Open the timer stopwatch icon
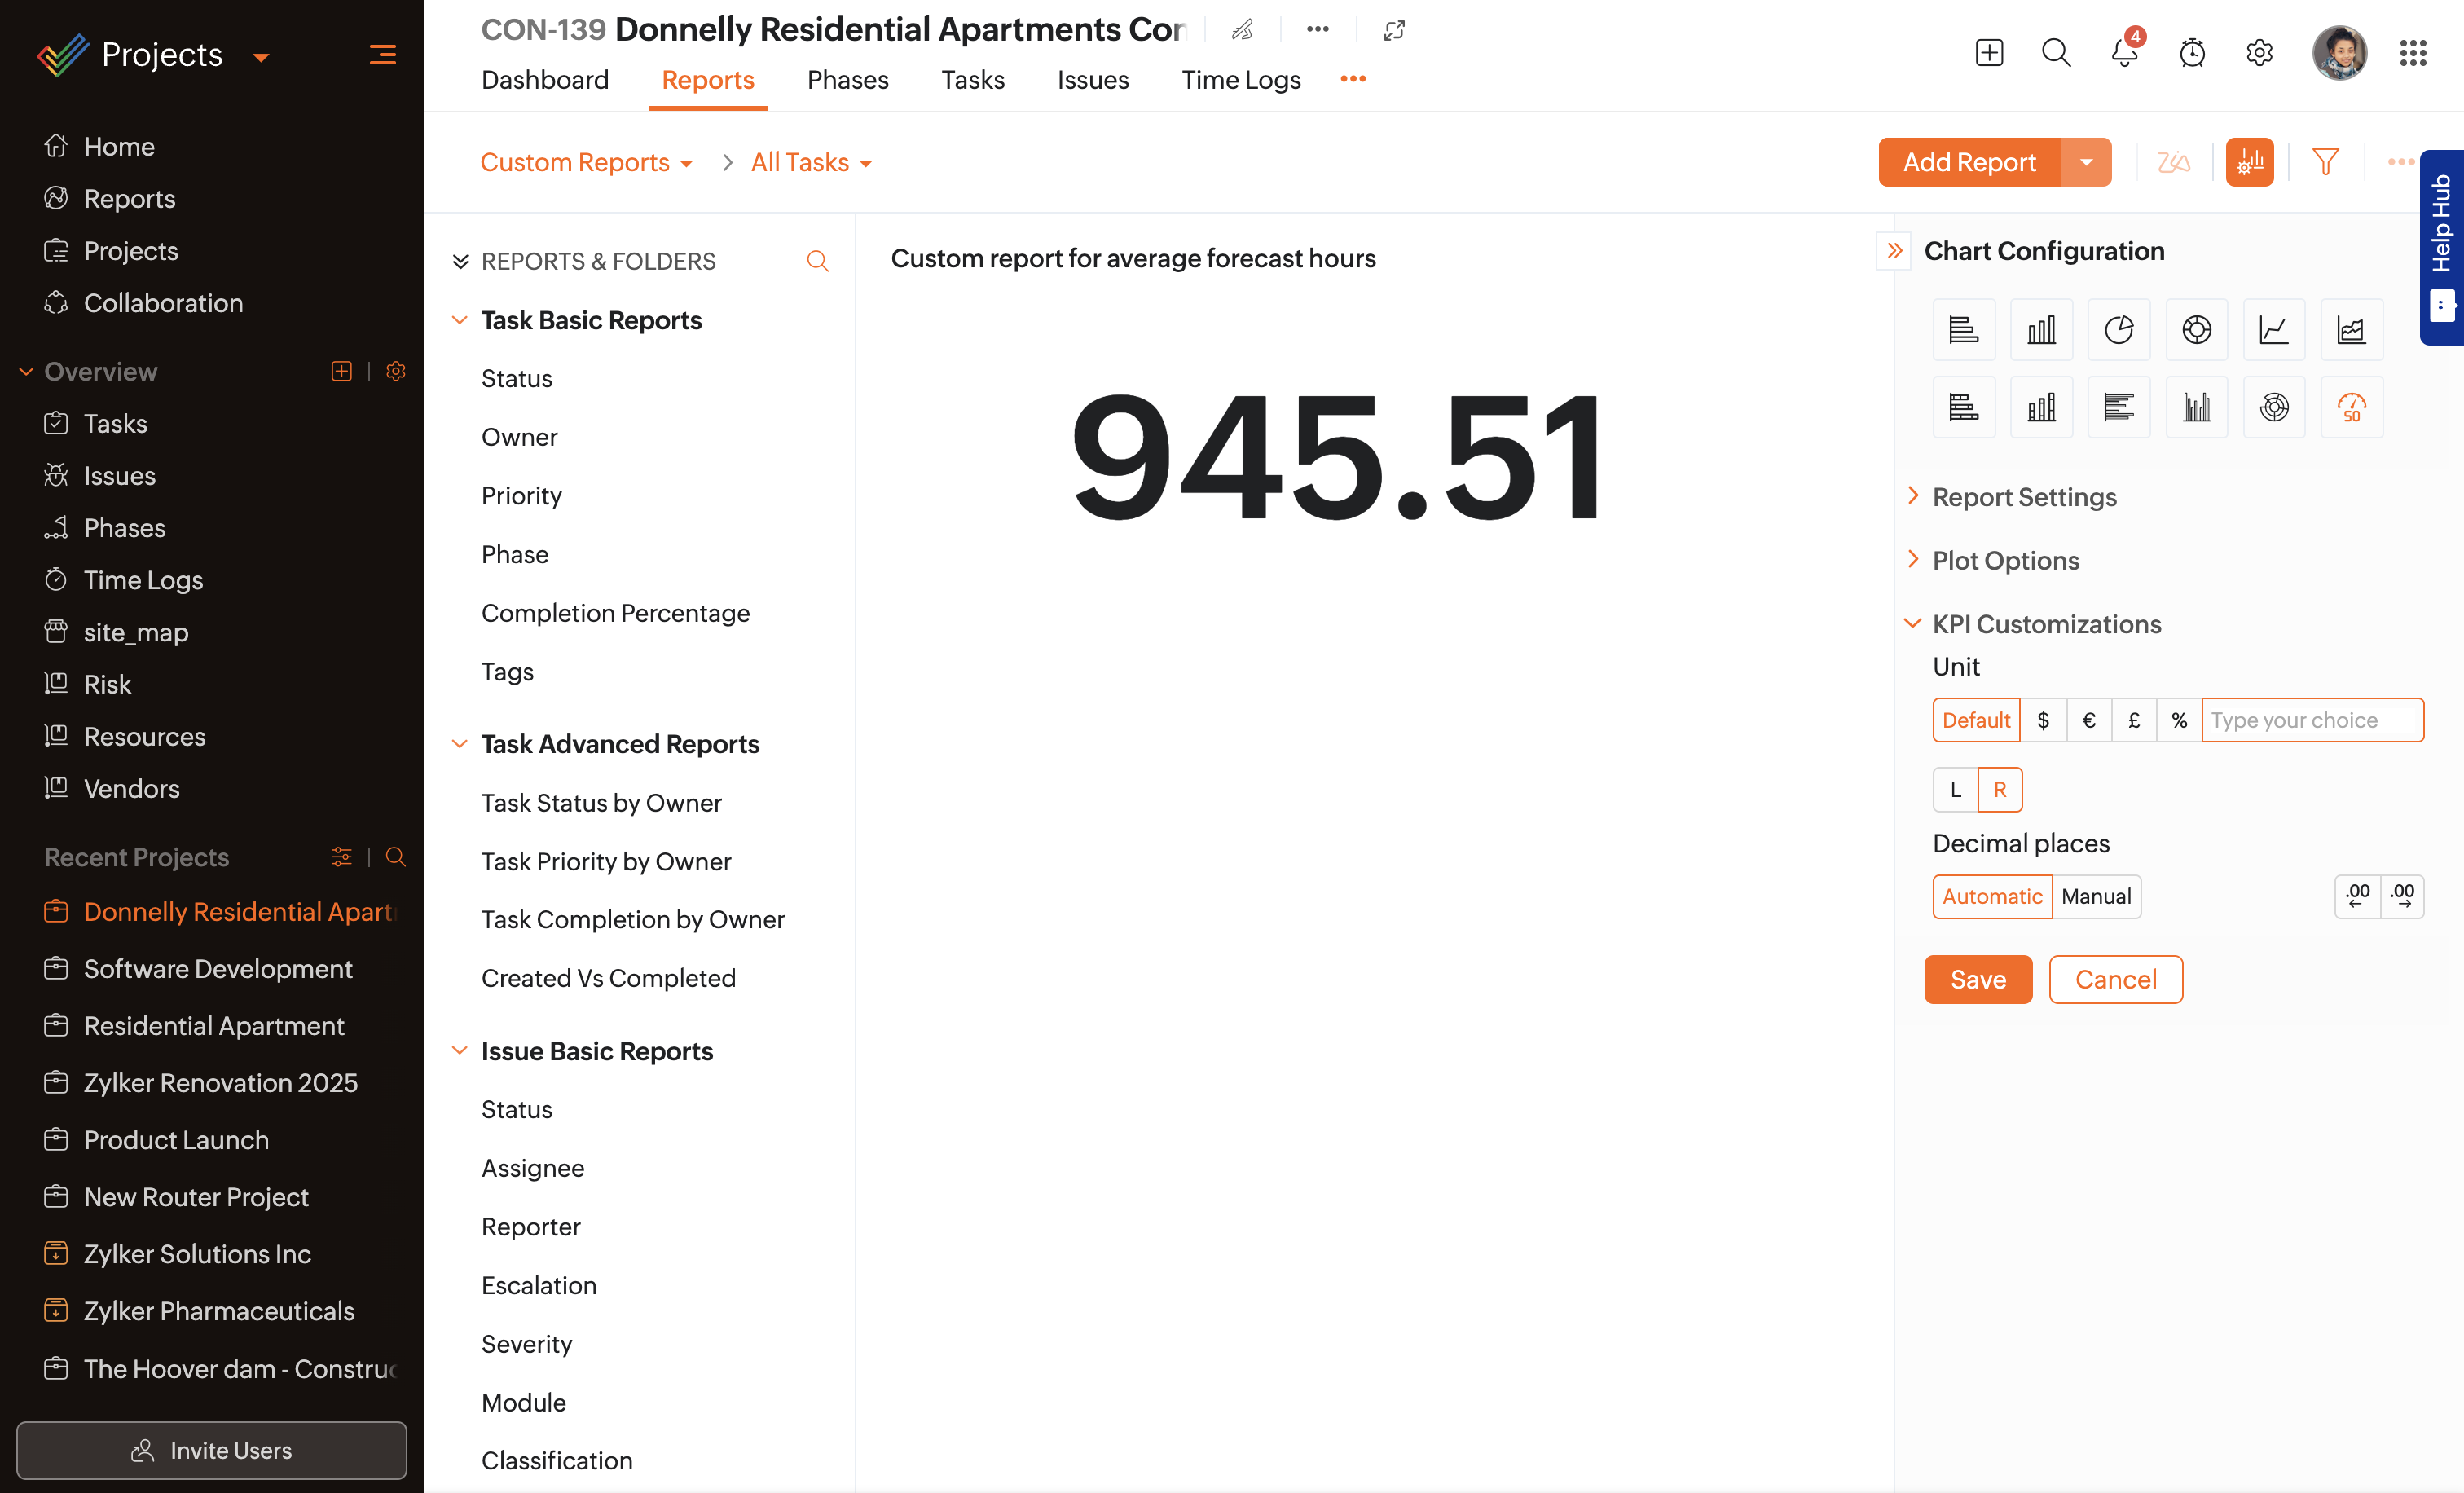The image size is (2464, 1493). (2192, 53)
